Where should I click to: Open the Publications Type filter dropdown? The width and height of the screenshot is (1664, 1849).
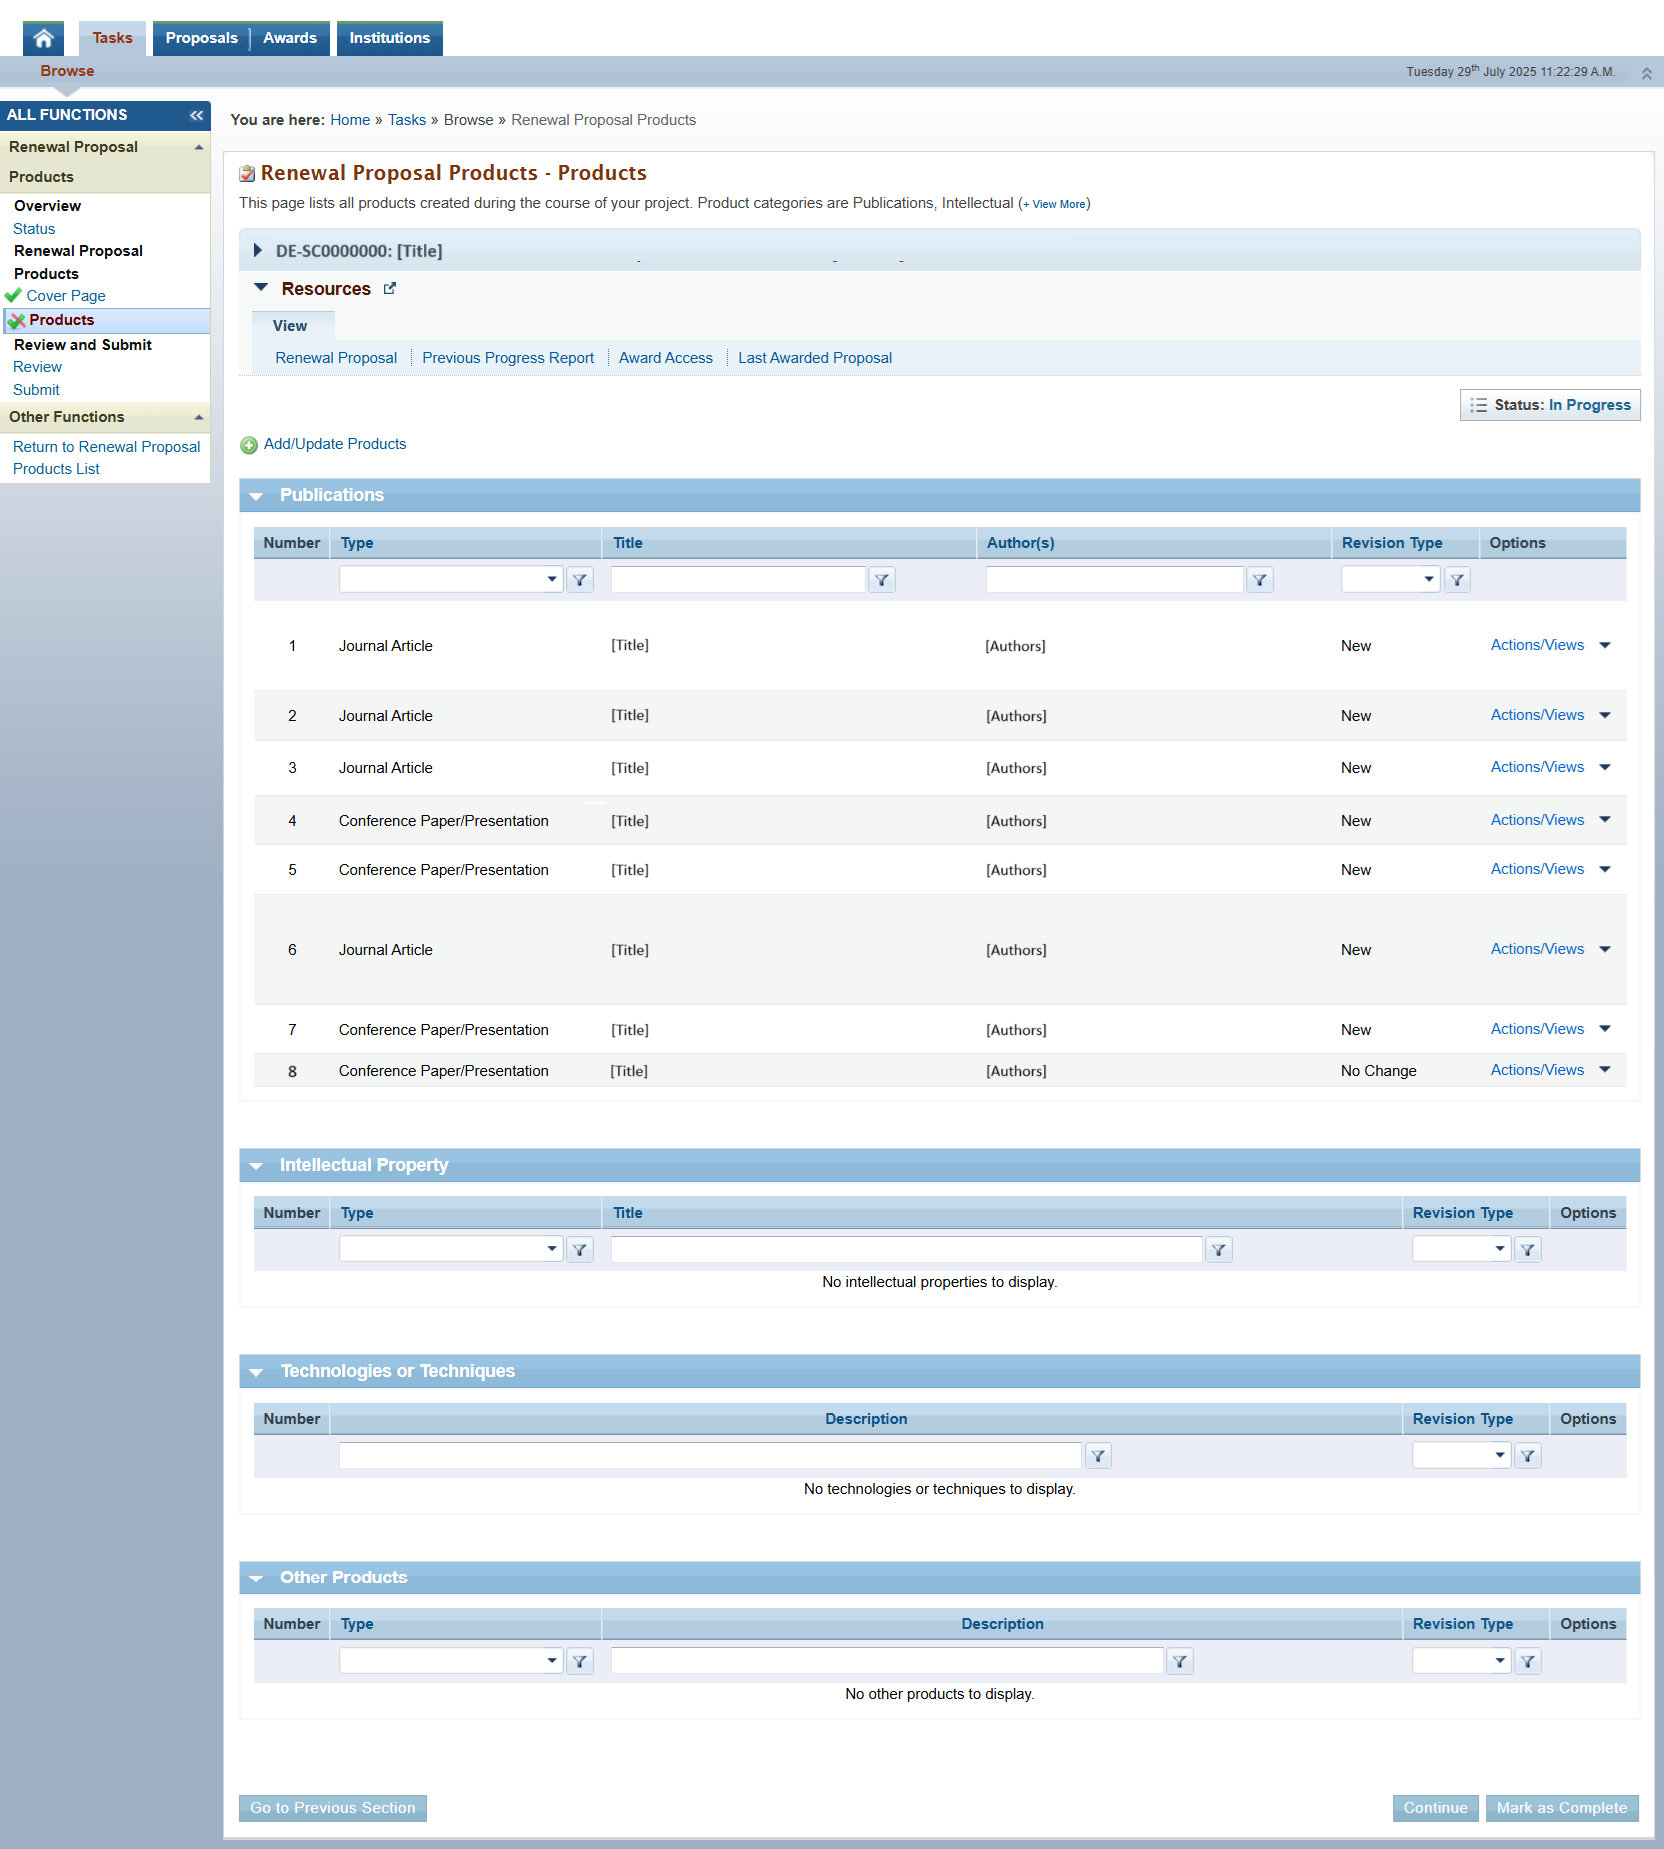pos(451,579)
